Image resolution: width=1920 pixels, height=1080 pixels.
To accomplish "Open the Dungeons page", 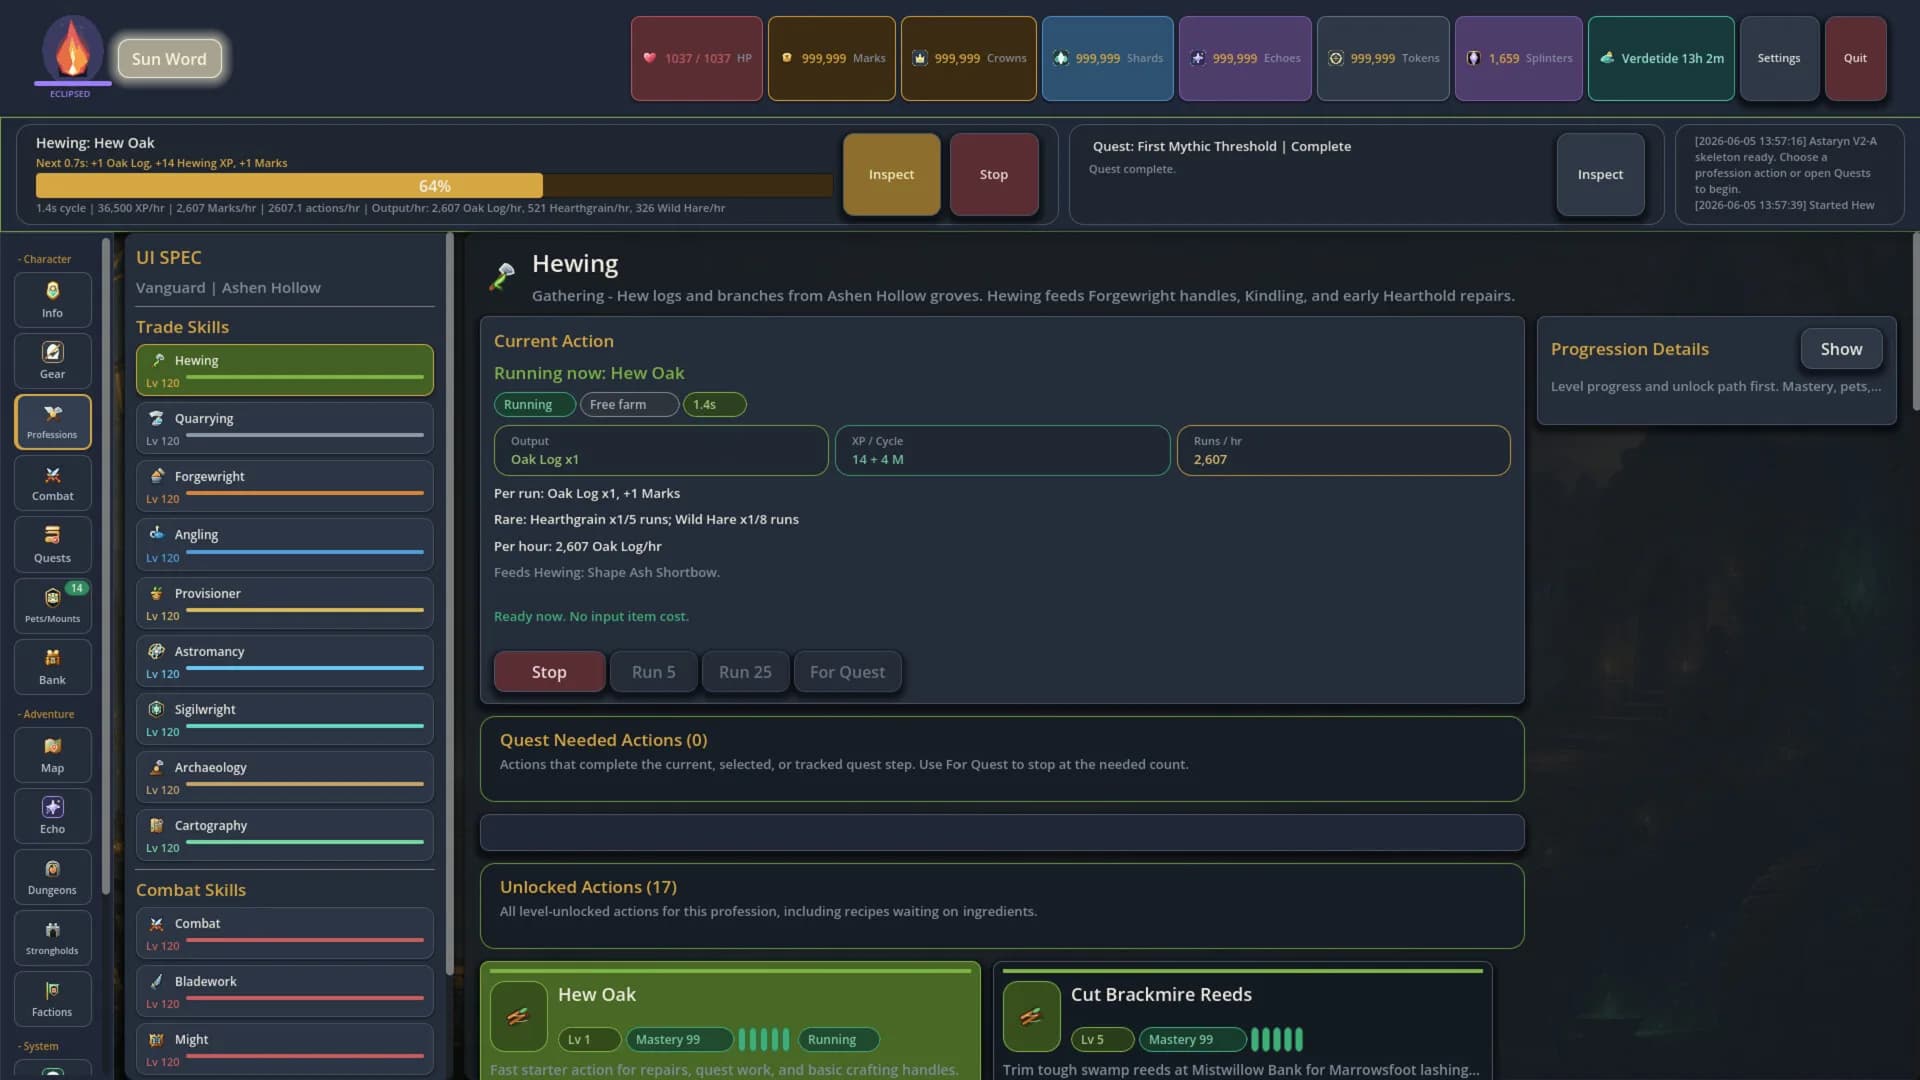I will pyautogui.click(x=52, y=877).
